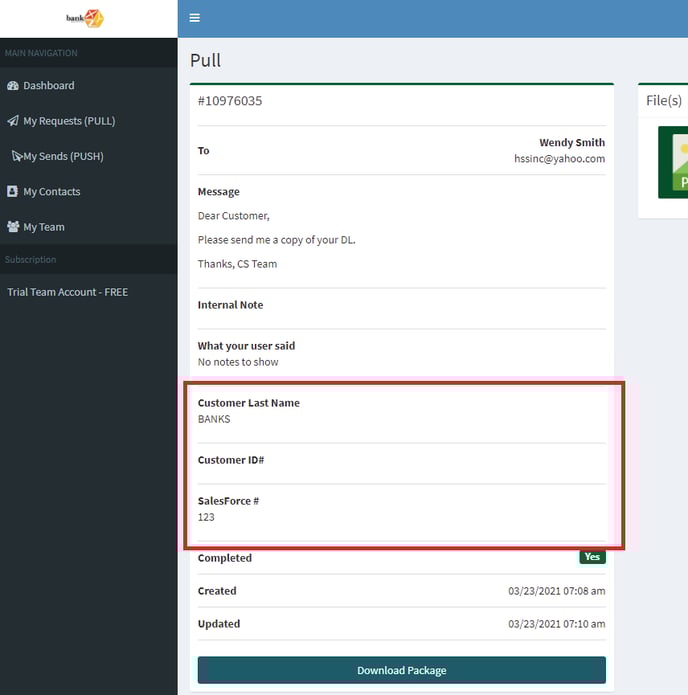688x695 pixels.
Task: Open the My Contacts text link
Action: 52,191
